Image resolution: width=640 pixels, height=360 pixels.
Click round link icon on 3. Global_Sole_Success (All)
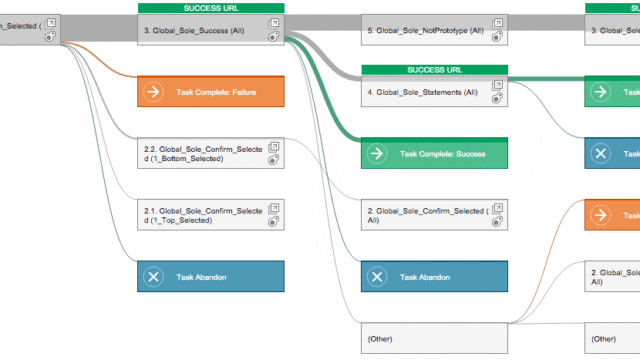(x=273, y=36)
